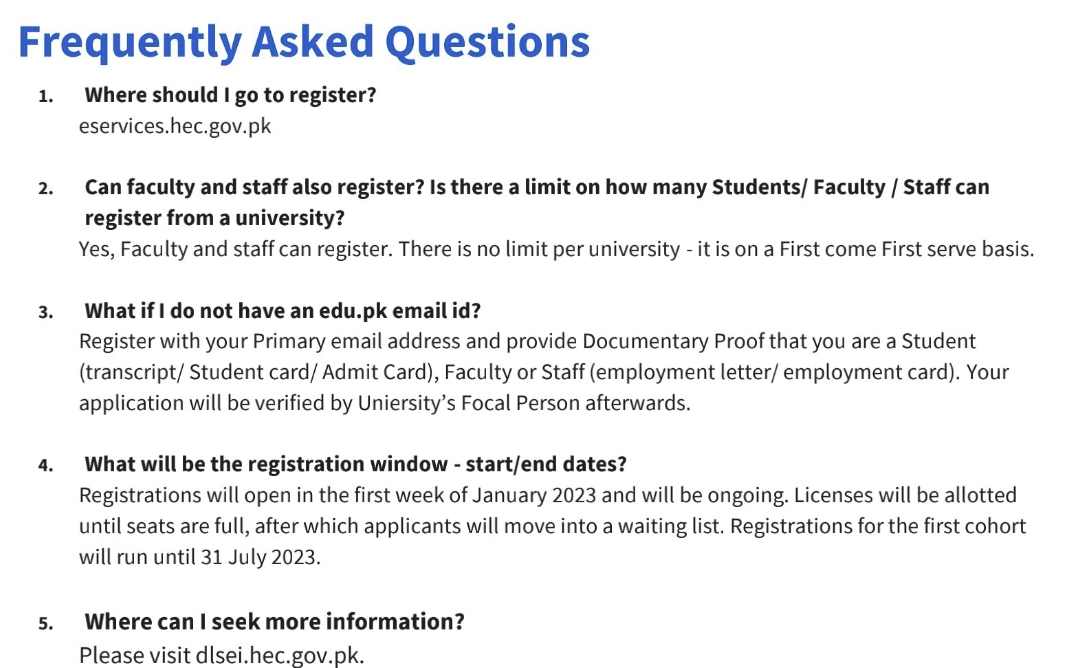Open the eservices.hec.gov.pk registration link
The image size is (1080, 668).
pos(175,126)
